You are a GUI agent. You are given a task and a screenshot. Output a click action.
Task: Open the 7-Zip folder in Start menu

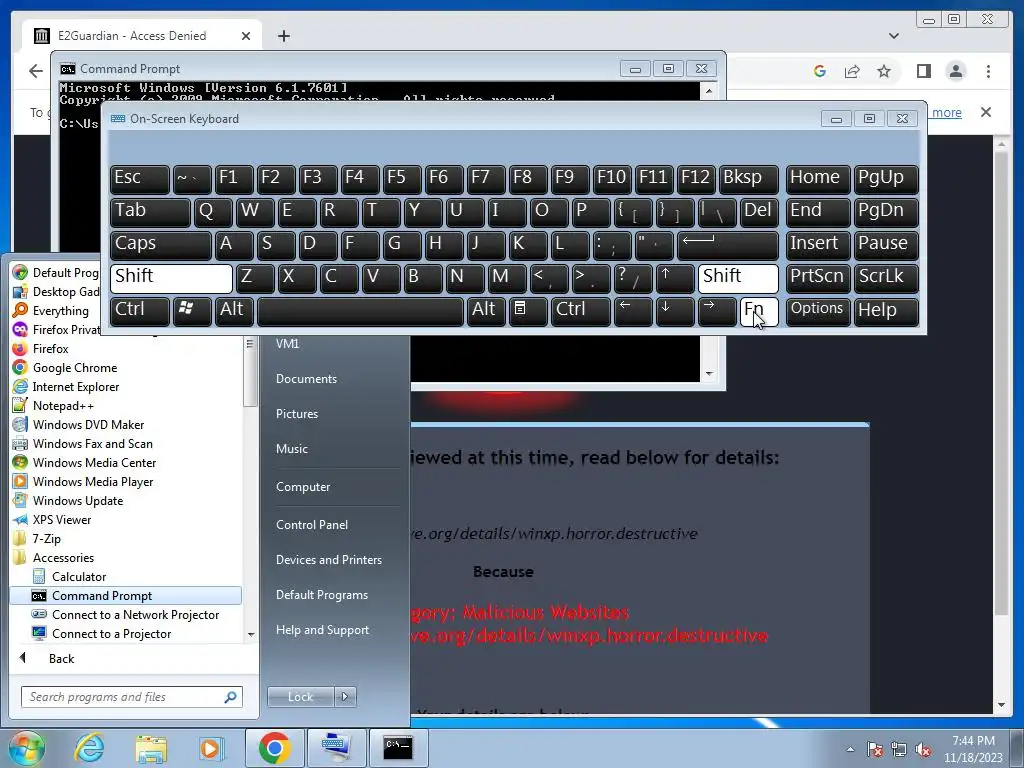pos(46,539)
